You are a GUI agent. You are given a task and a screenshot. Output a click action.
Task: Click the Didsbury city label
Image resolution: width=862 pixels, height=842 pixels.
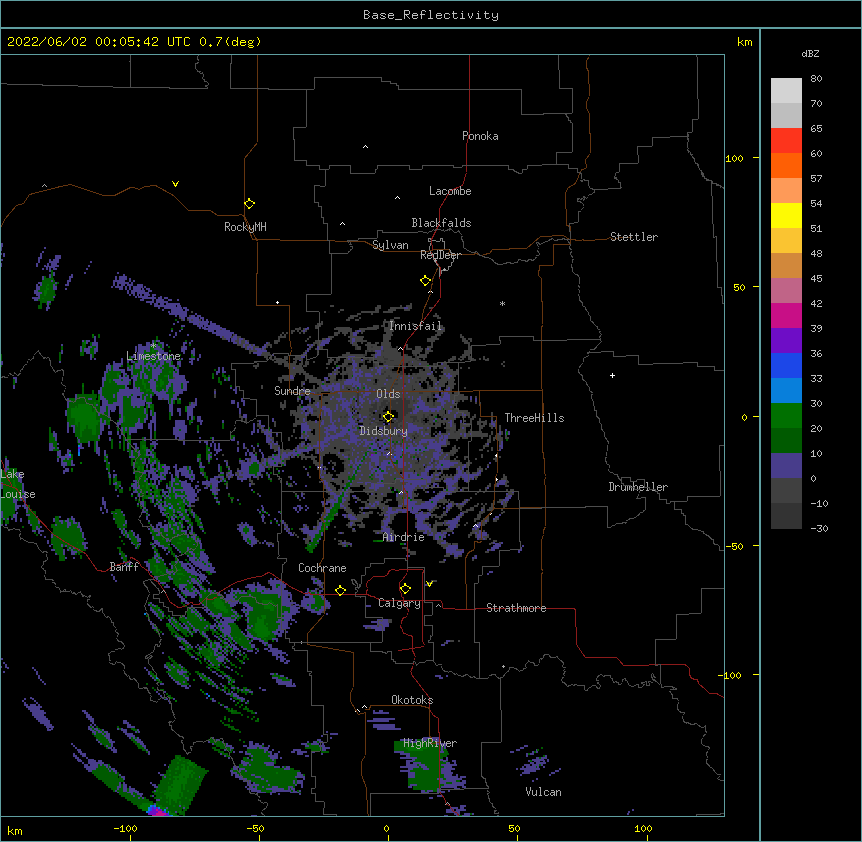click(x=384, y=431)
